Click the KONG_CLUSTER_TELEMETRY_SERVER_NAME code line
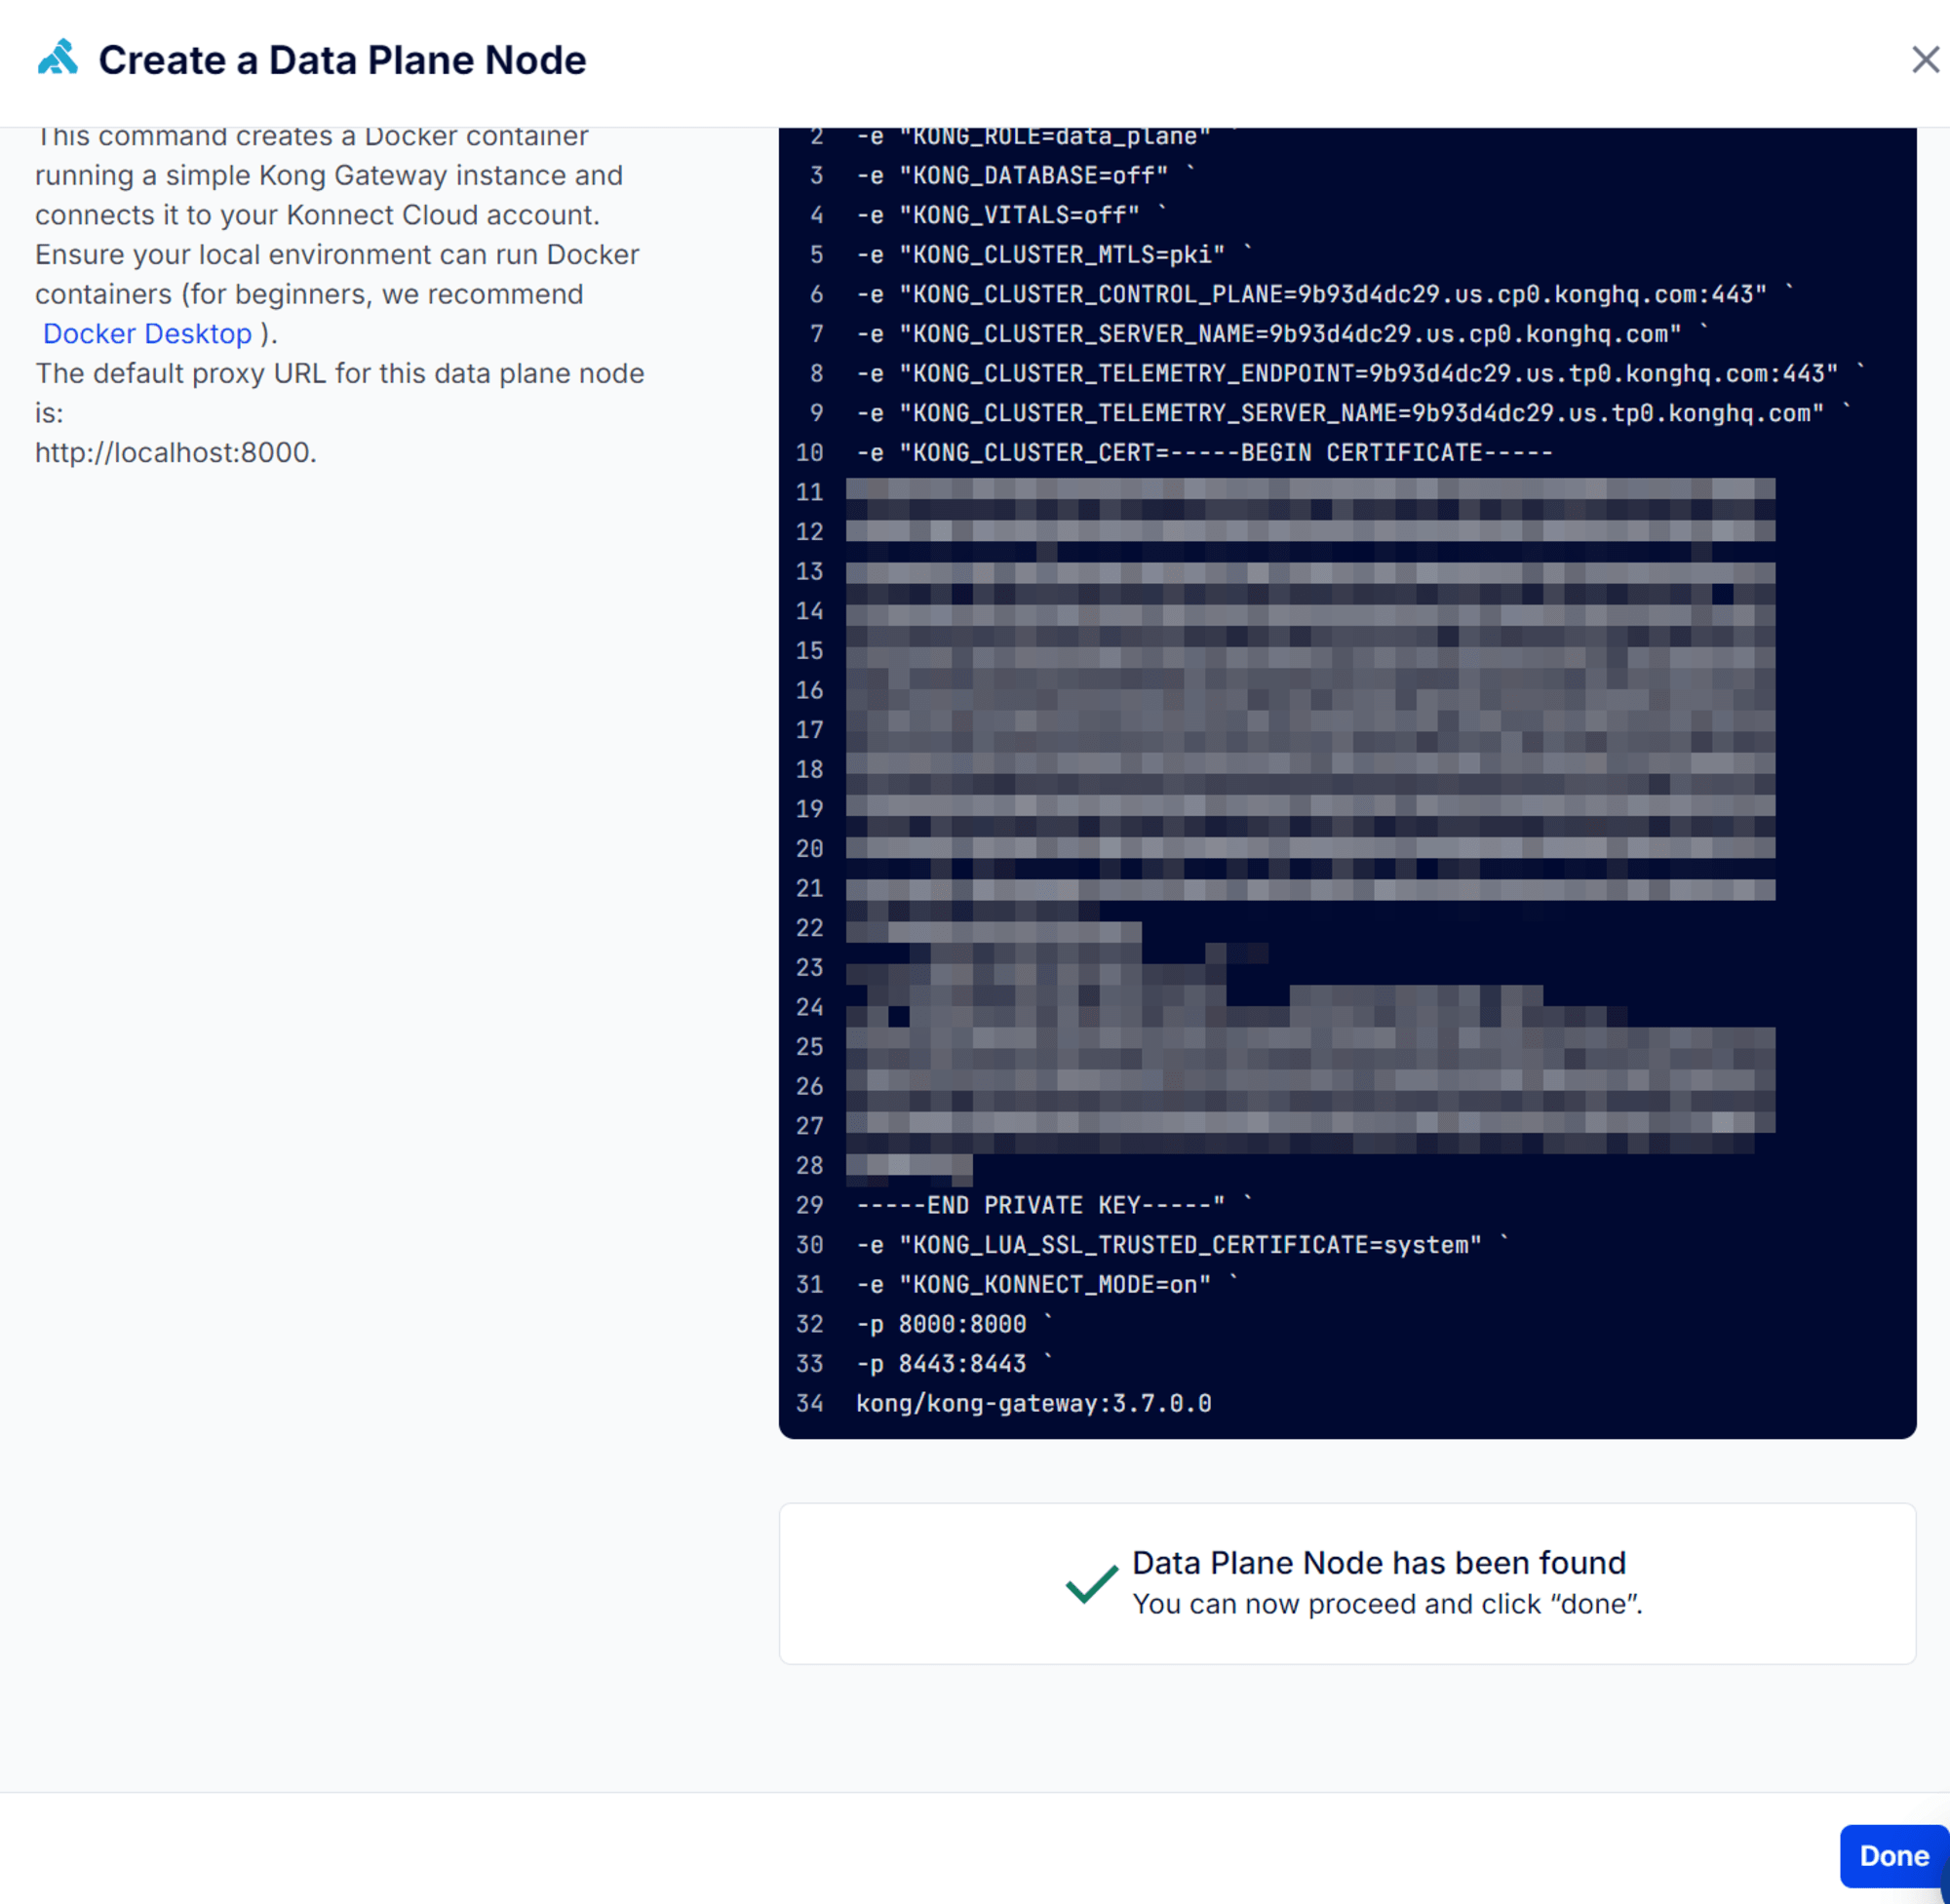 click(x=1354, y=413)
